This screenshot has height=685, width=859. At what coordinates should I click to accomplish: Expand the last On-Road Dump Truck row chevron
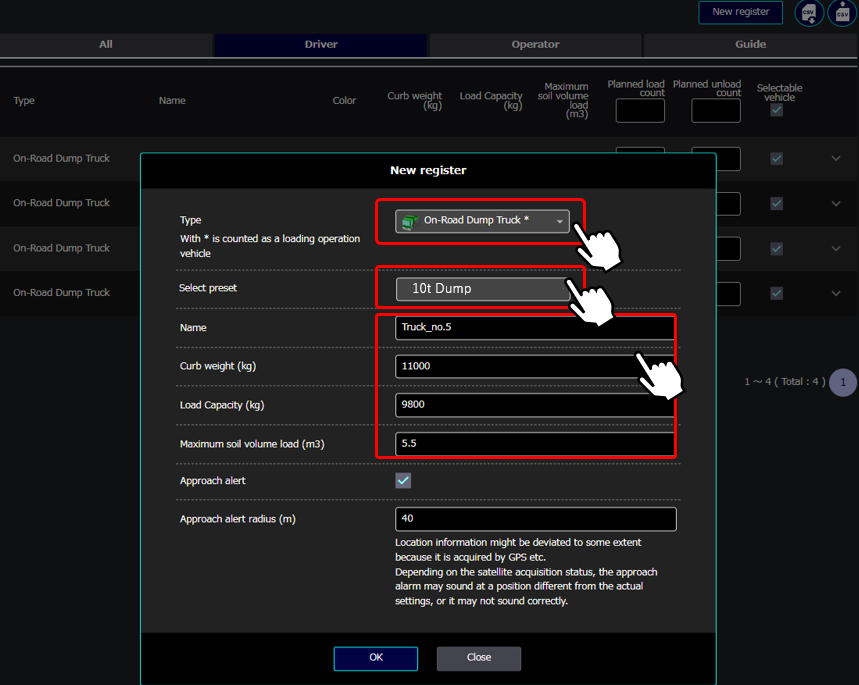836,293
